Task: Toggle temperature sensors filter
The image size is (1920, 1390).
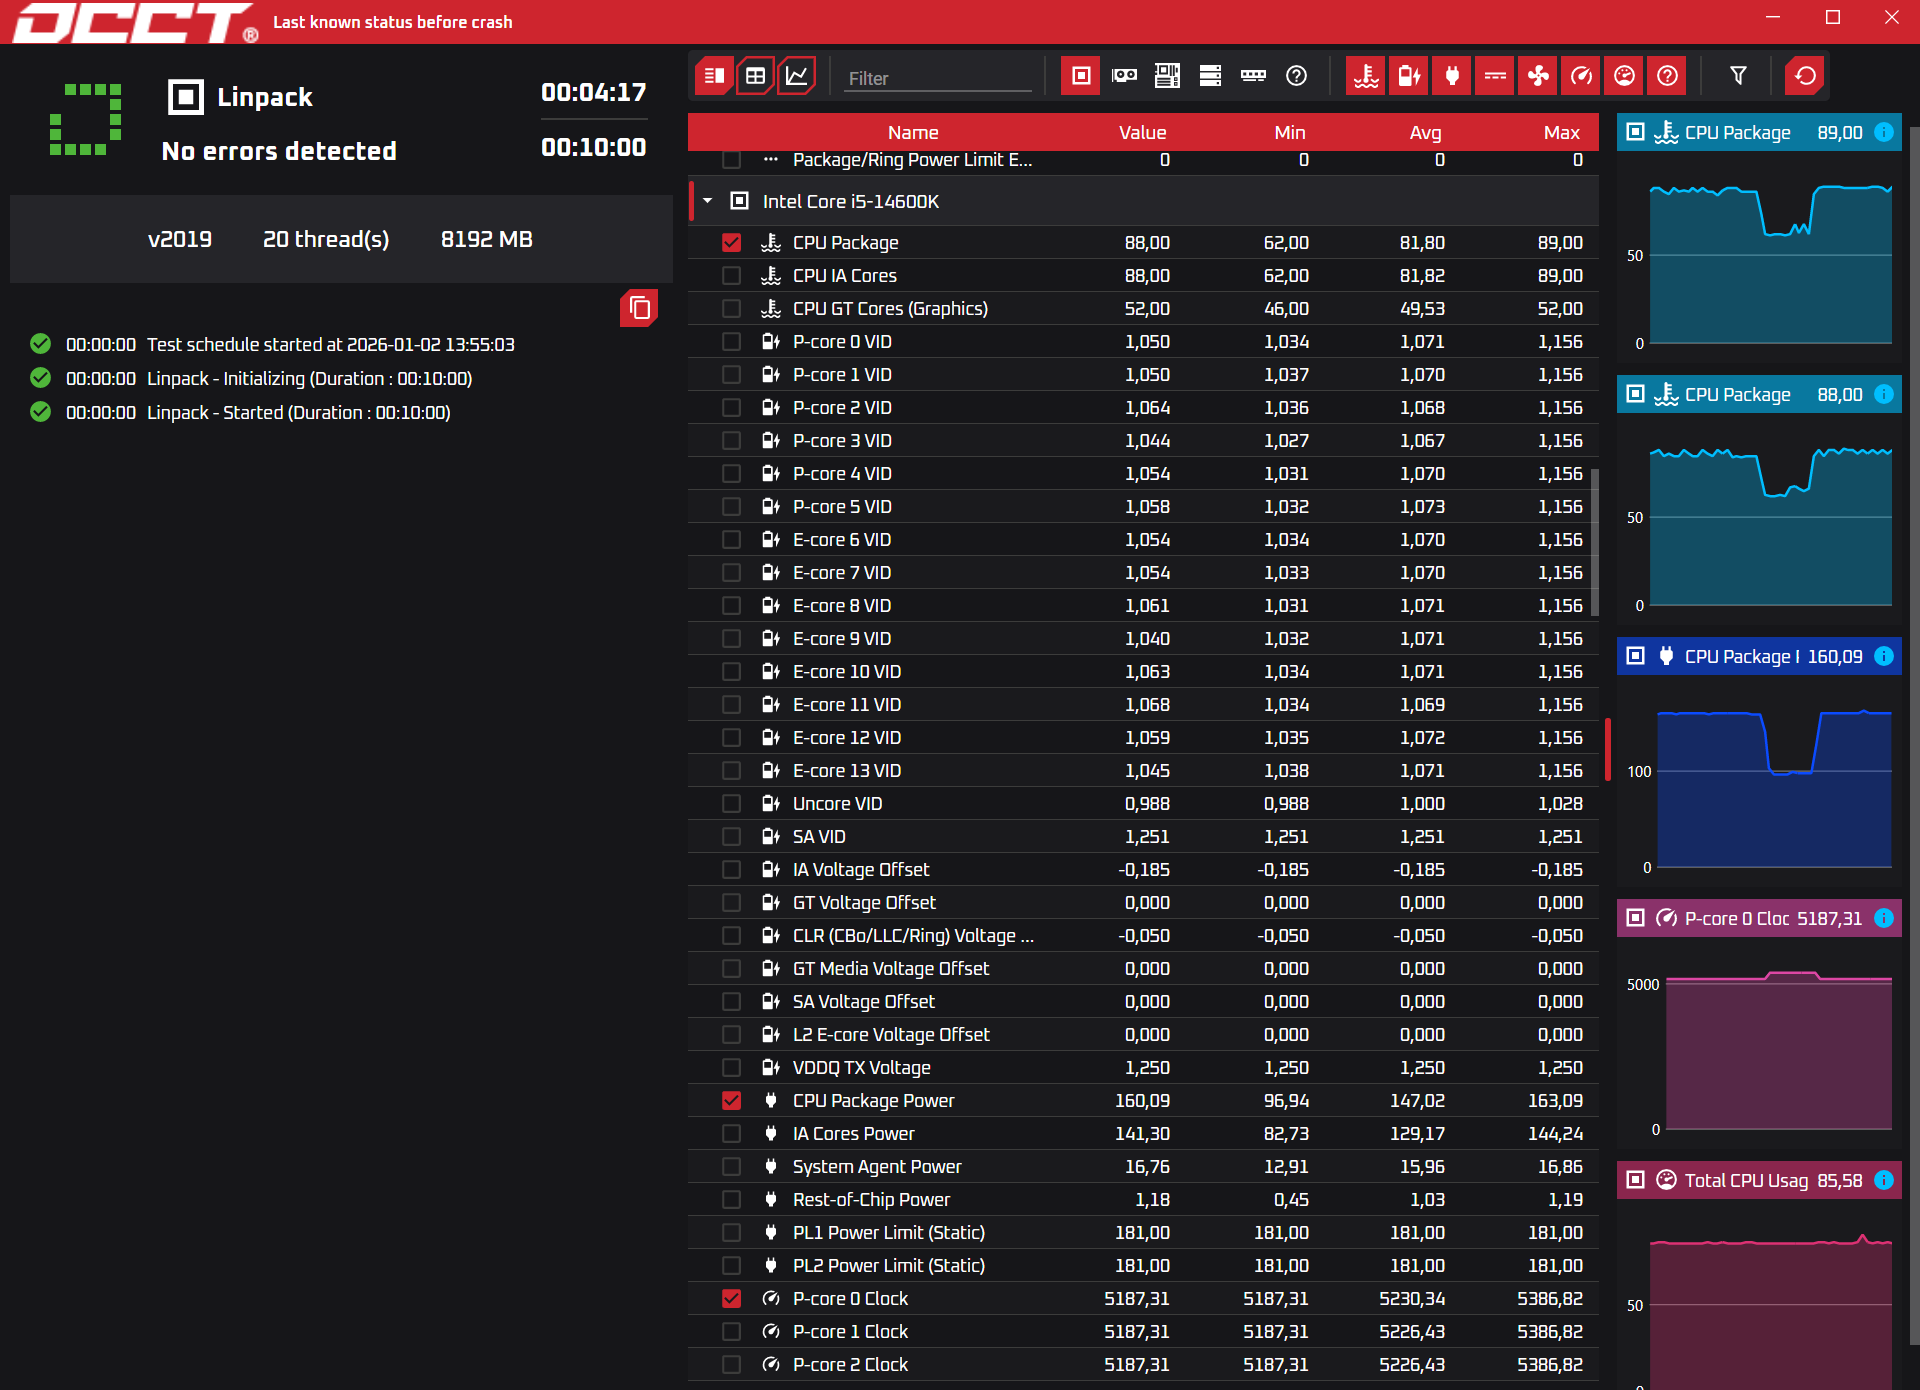Action: coord(1366,76)
